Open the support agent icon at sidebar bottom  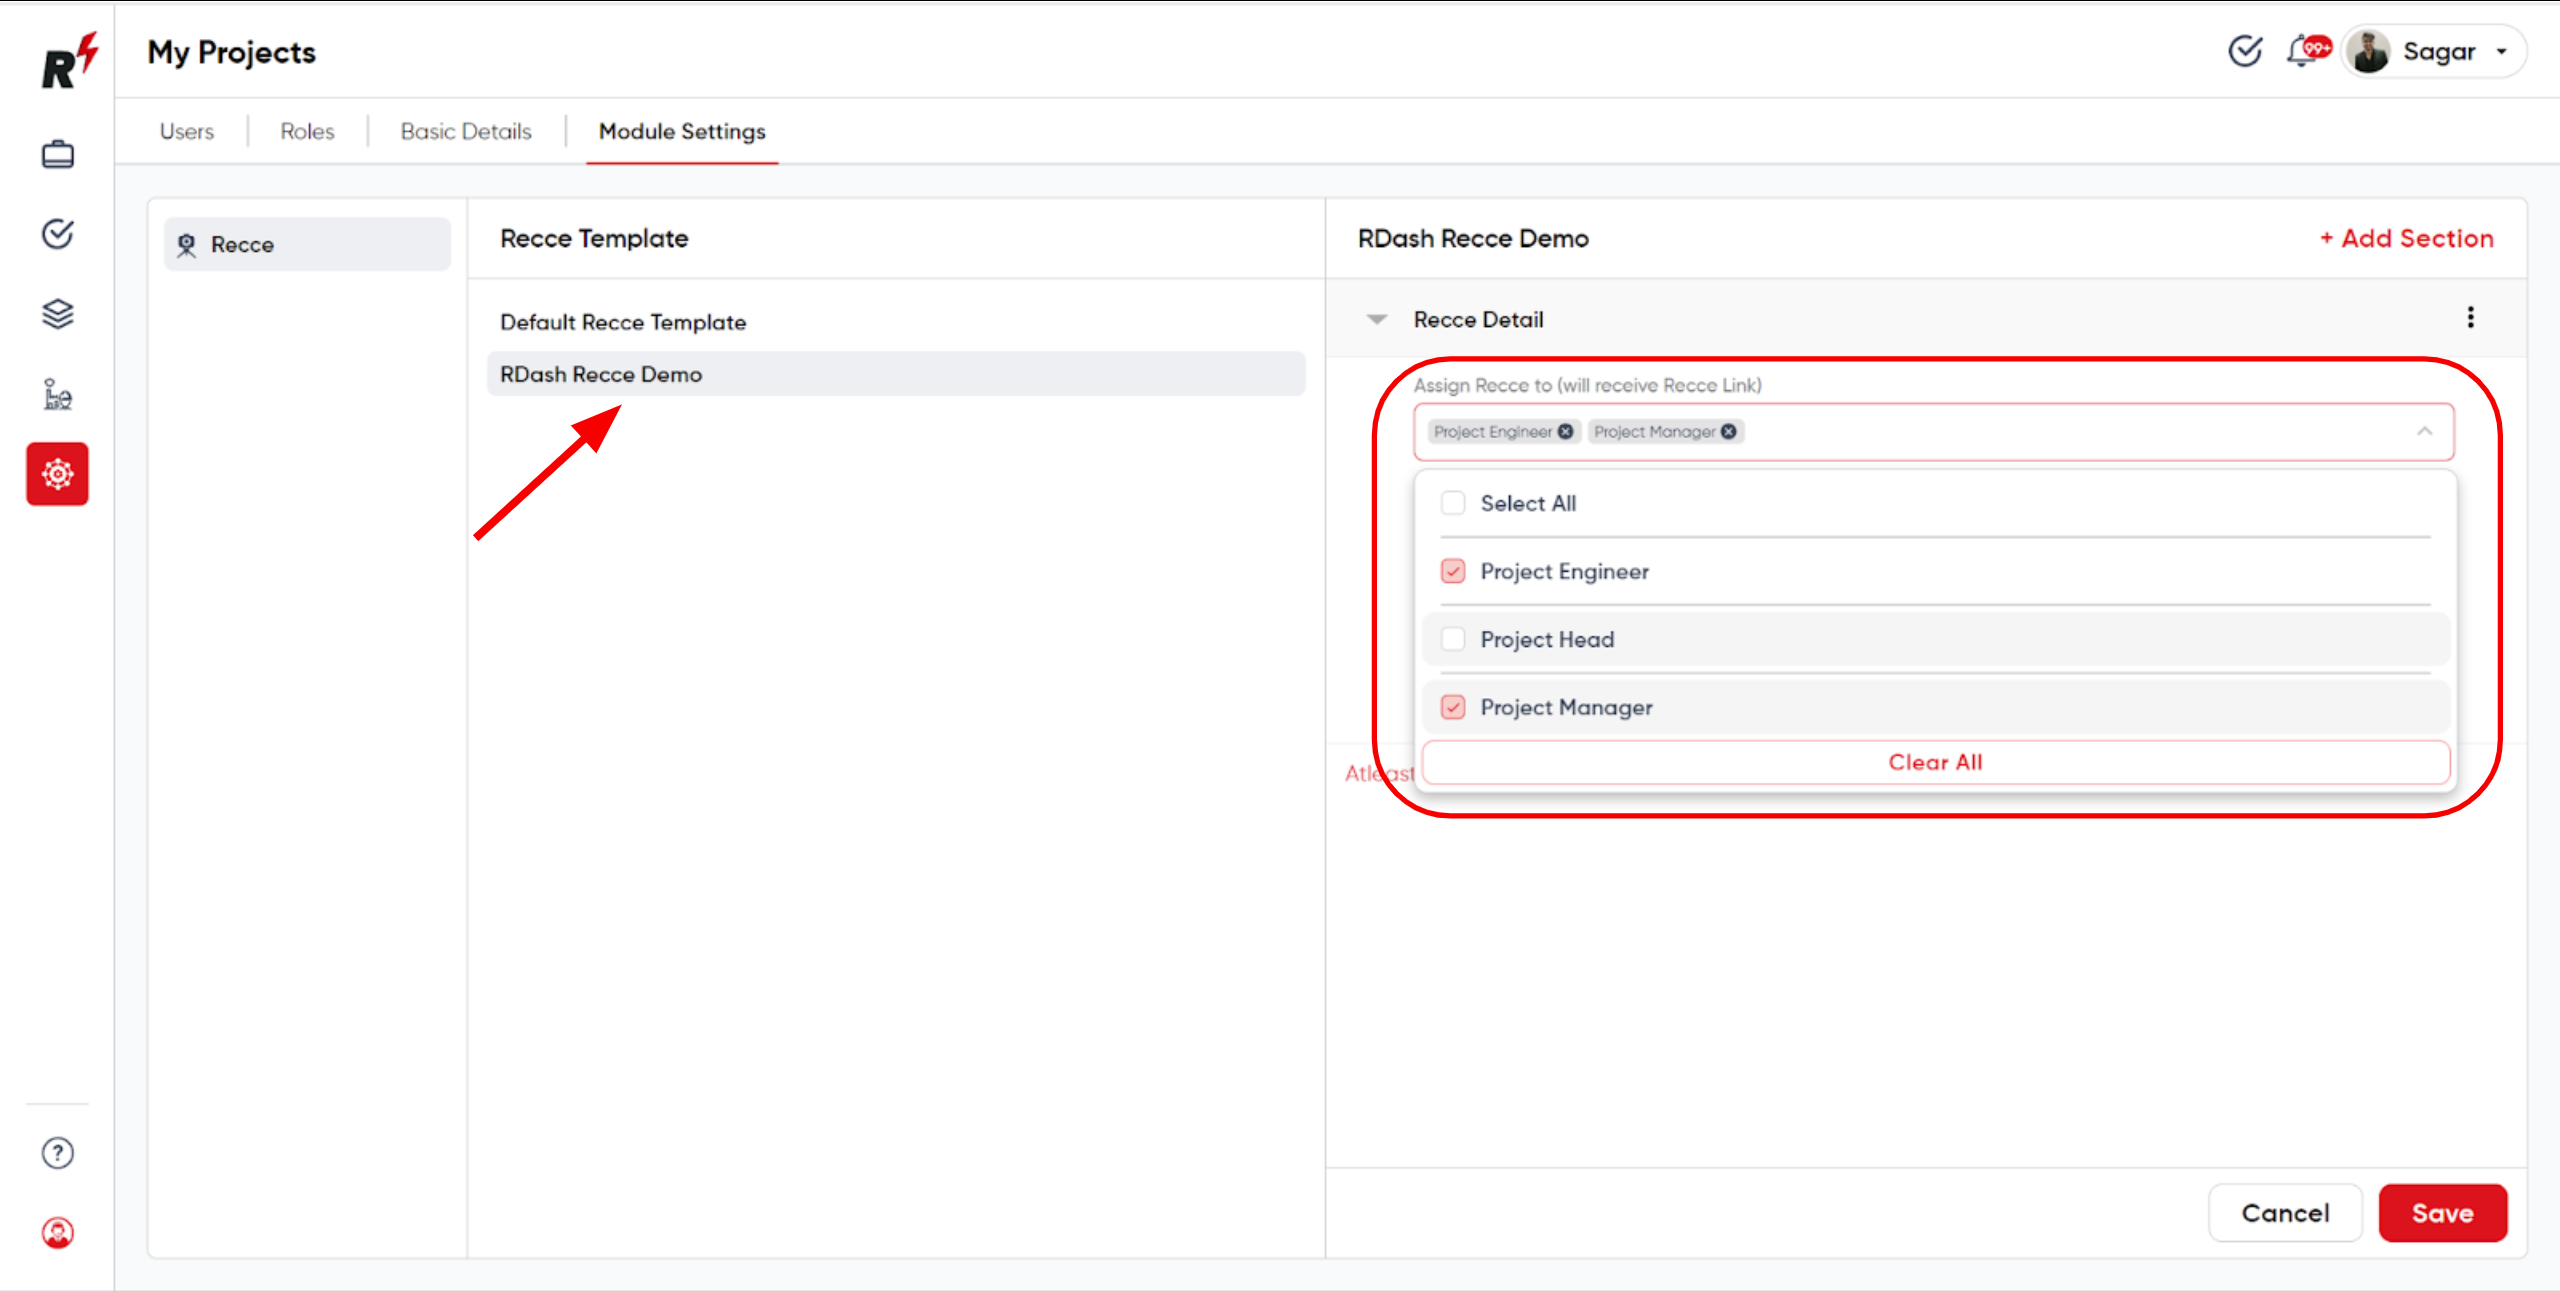58,1233
